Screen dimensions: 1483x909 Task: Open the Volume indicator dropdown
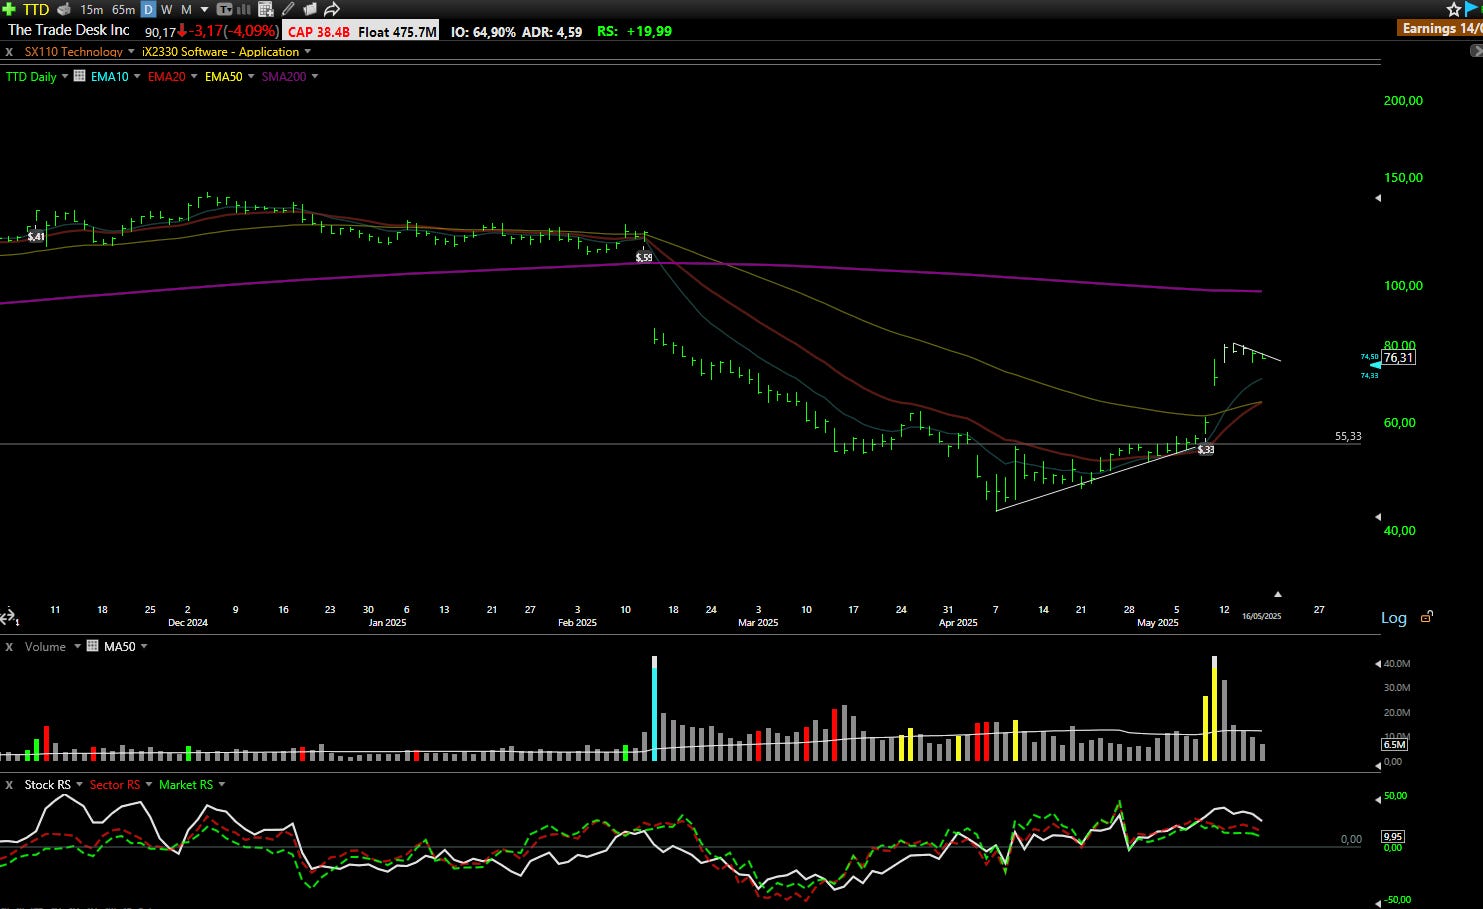(77, 647)
